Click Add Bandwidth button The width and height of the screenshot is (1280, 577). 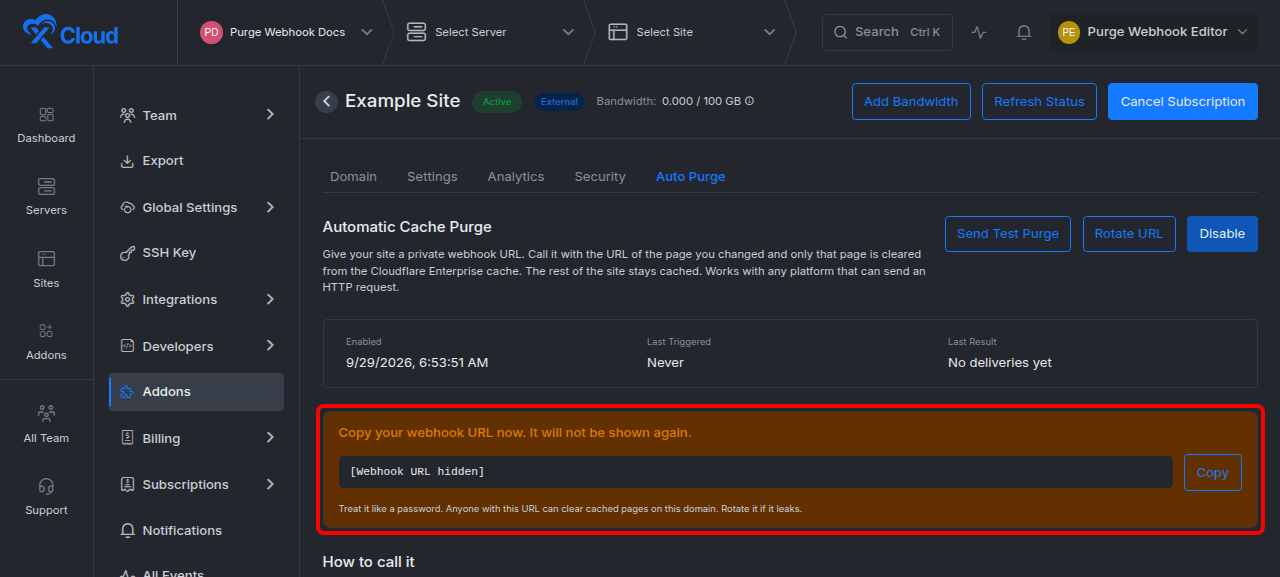(911, 101)
